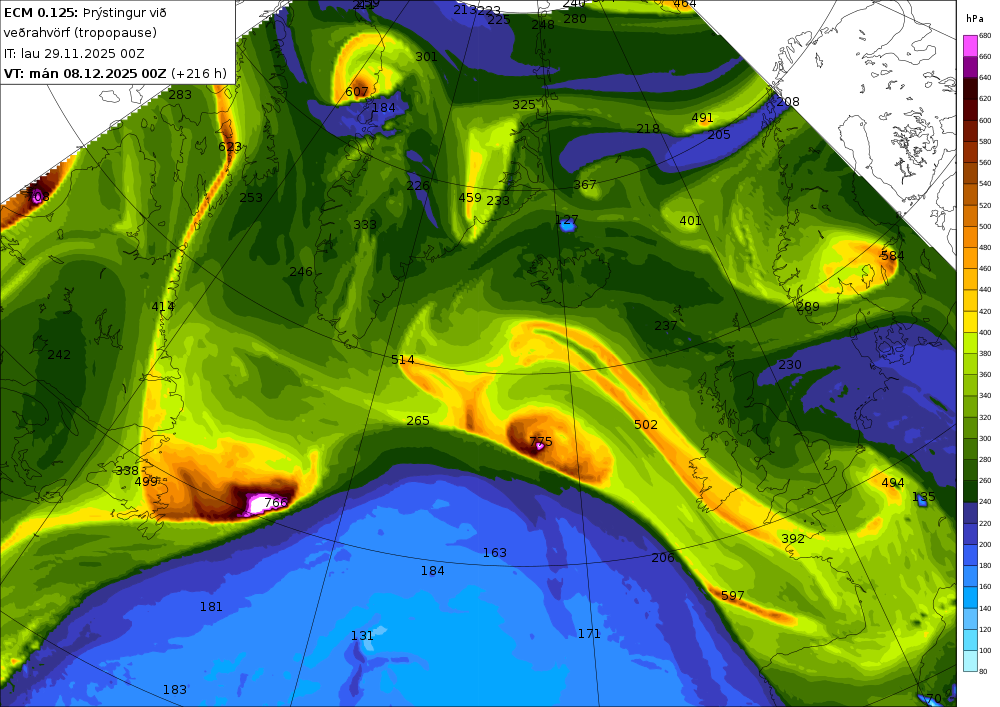This screenshot has height=707, width=1000.
Task: Click the 'IT: lau 29.11.2025 00Z' line
Action: pos(74,54)
